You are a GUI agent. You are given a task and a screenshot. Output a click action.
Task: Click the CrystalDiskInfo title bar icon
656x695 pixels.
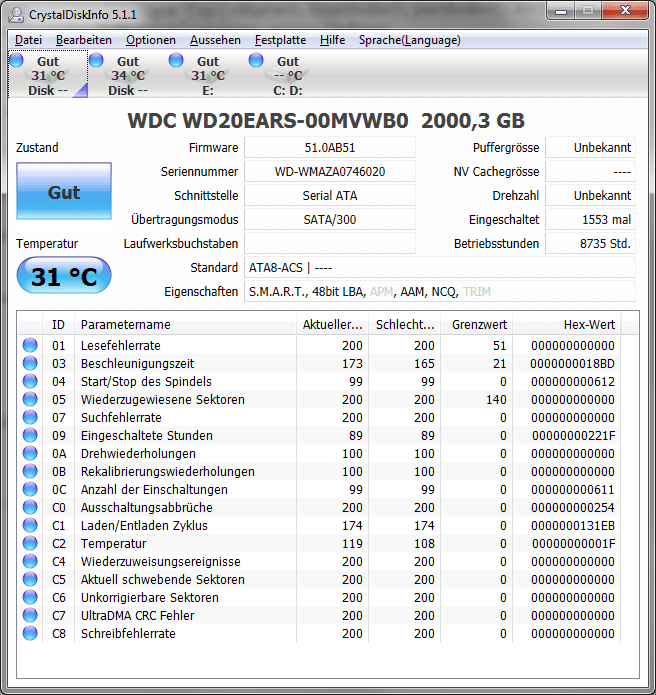click(16, 15)
